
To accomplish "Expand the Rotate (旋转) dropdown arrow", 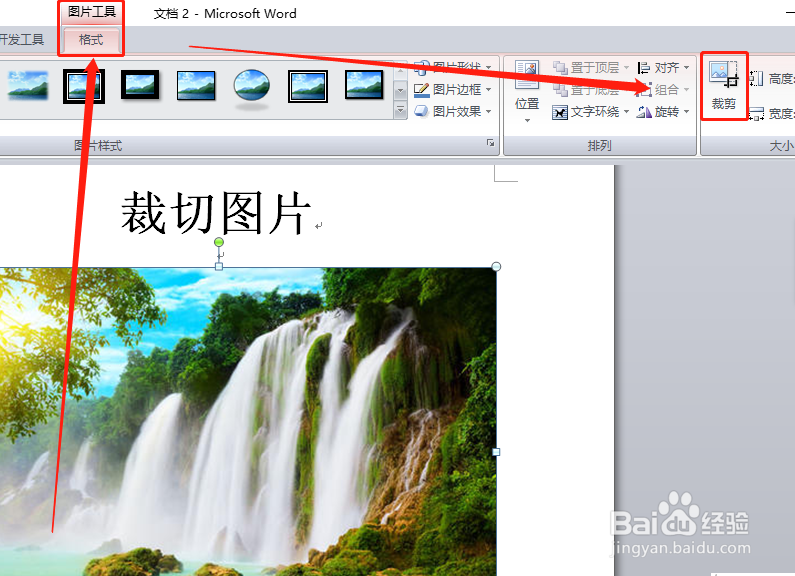I will [x=686, y=112].
